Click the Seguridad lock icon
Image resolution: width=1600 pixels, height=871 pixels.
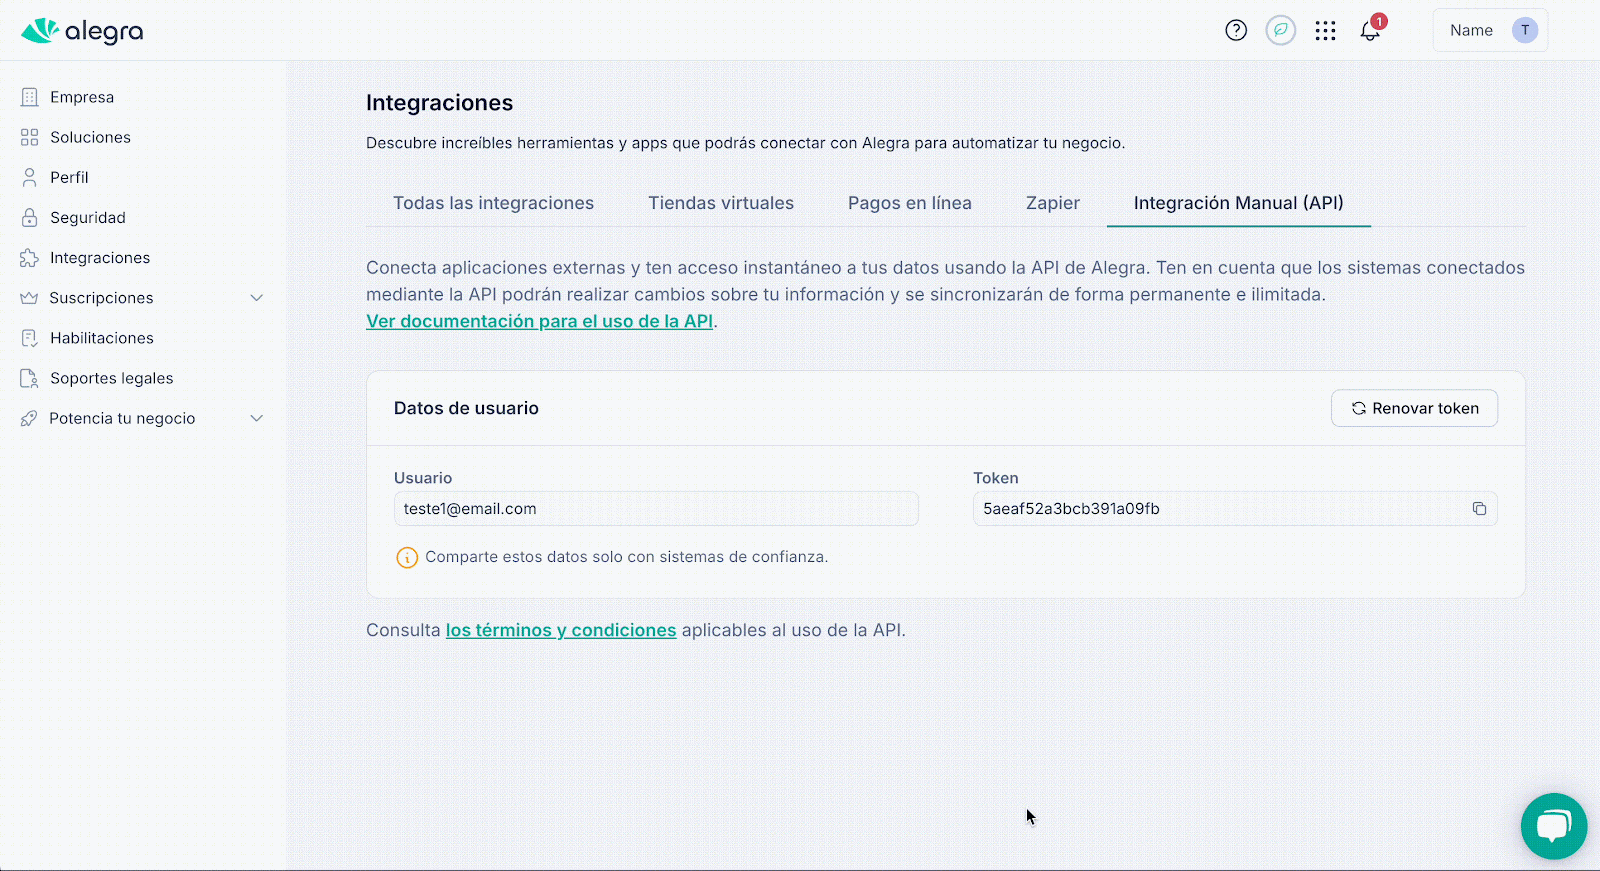click(30, 217)
